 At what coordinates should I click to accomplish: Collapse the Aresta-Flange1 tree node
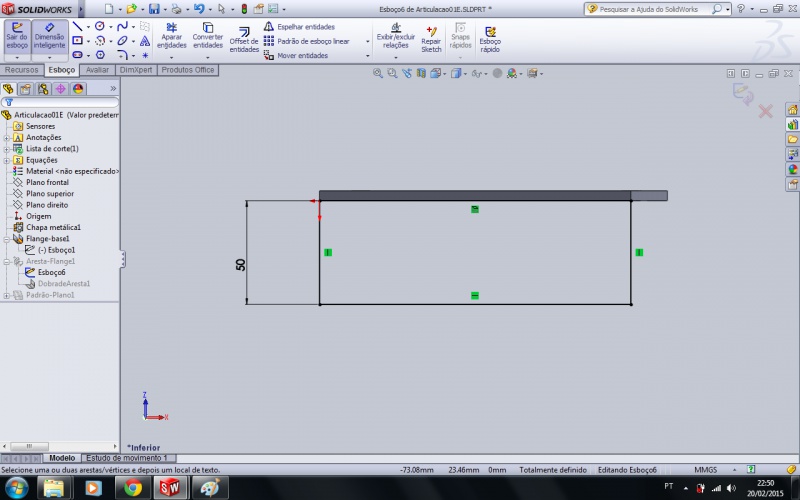(x=7, y=261)
